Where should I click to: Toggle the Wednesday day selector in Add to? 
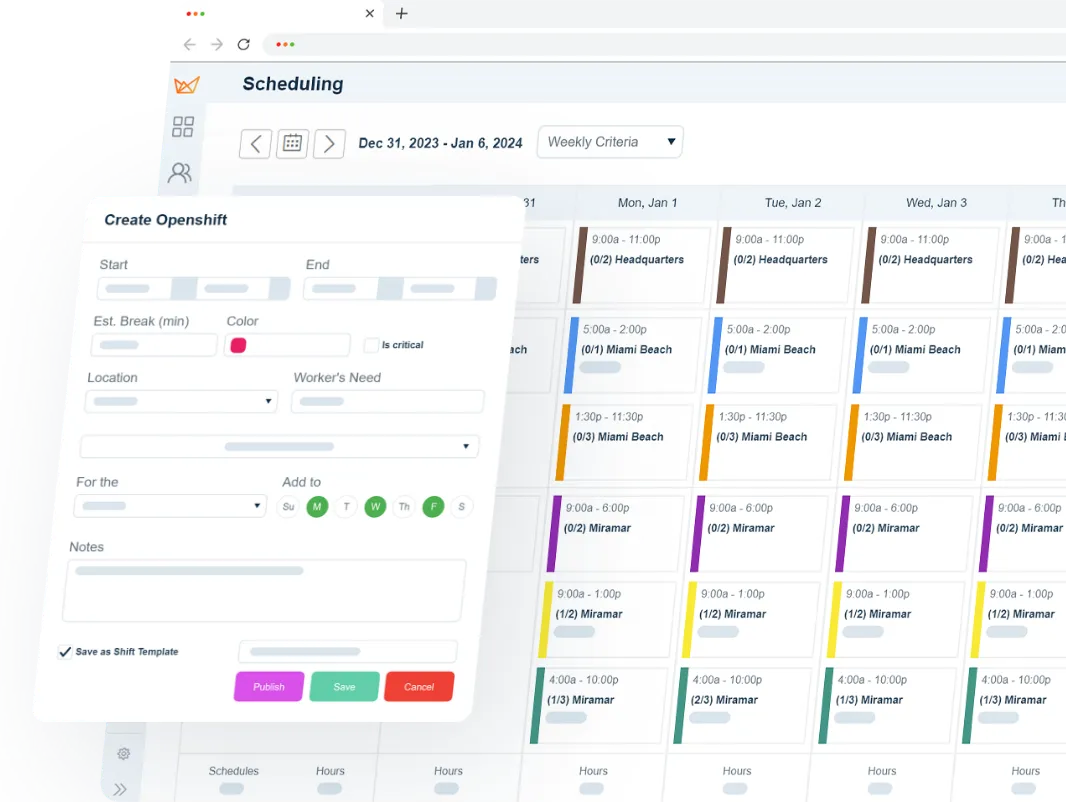375,507
